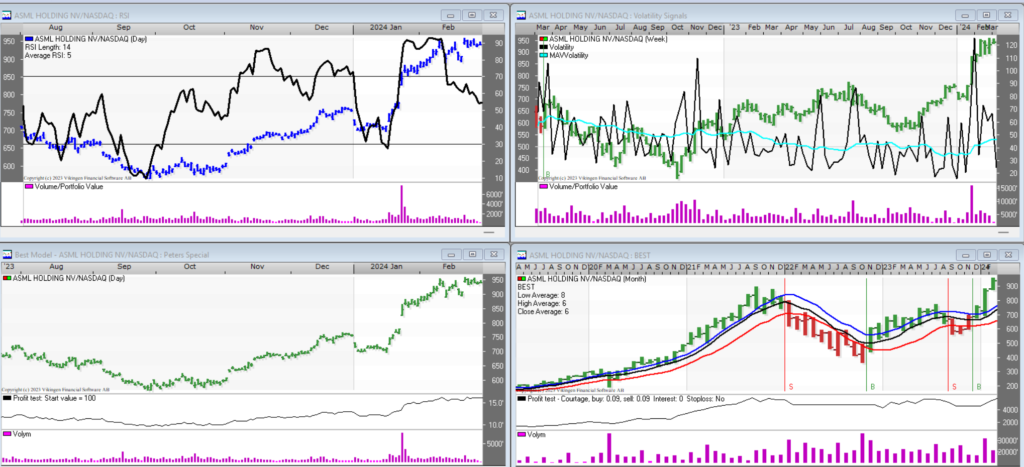Click the 'Low Average: 8' label
Screen dimensions: 1024x467
click(x=541, y=295)
